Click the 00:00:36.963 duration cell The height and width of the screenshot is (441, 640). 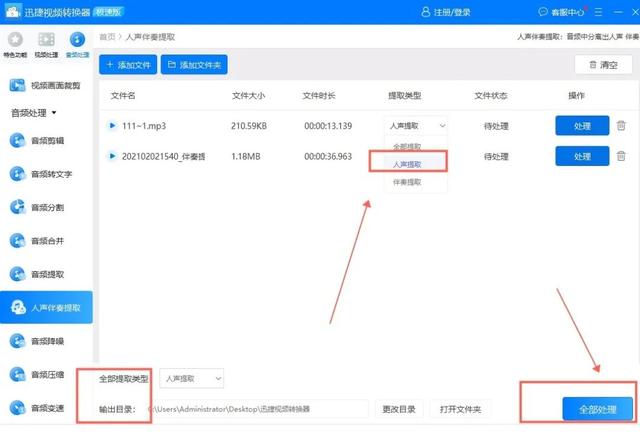[x=328, y=156]
